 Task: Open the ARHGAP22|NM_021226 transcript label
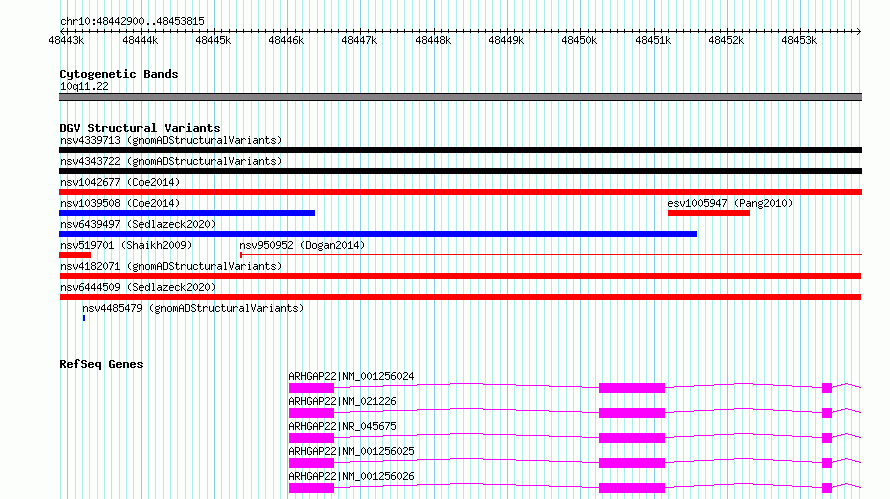click(342, 401)
